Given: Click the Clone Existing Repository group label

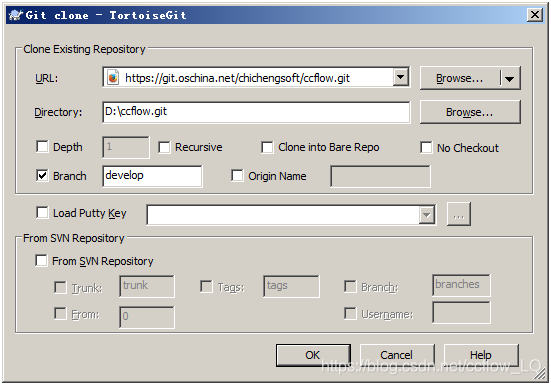Looking at the screenshot, I should coord(84,49).
